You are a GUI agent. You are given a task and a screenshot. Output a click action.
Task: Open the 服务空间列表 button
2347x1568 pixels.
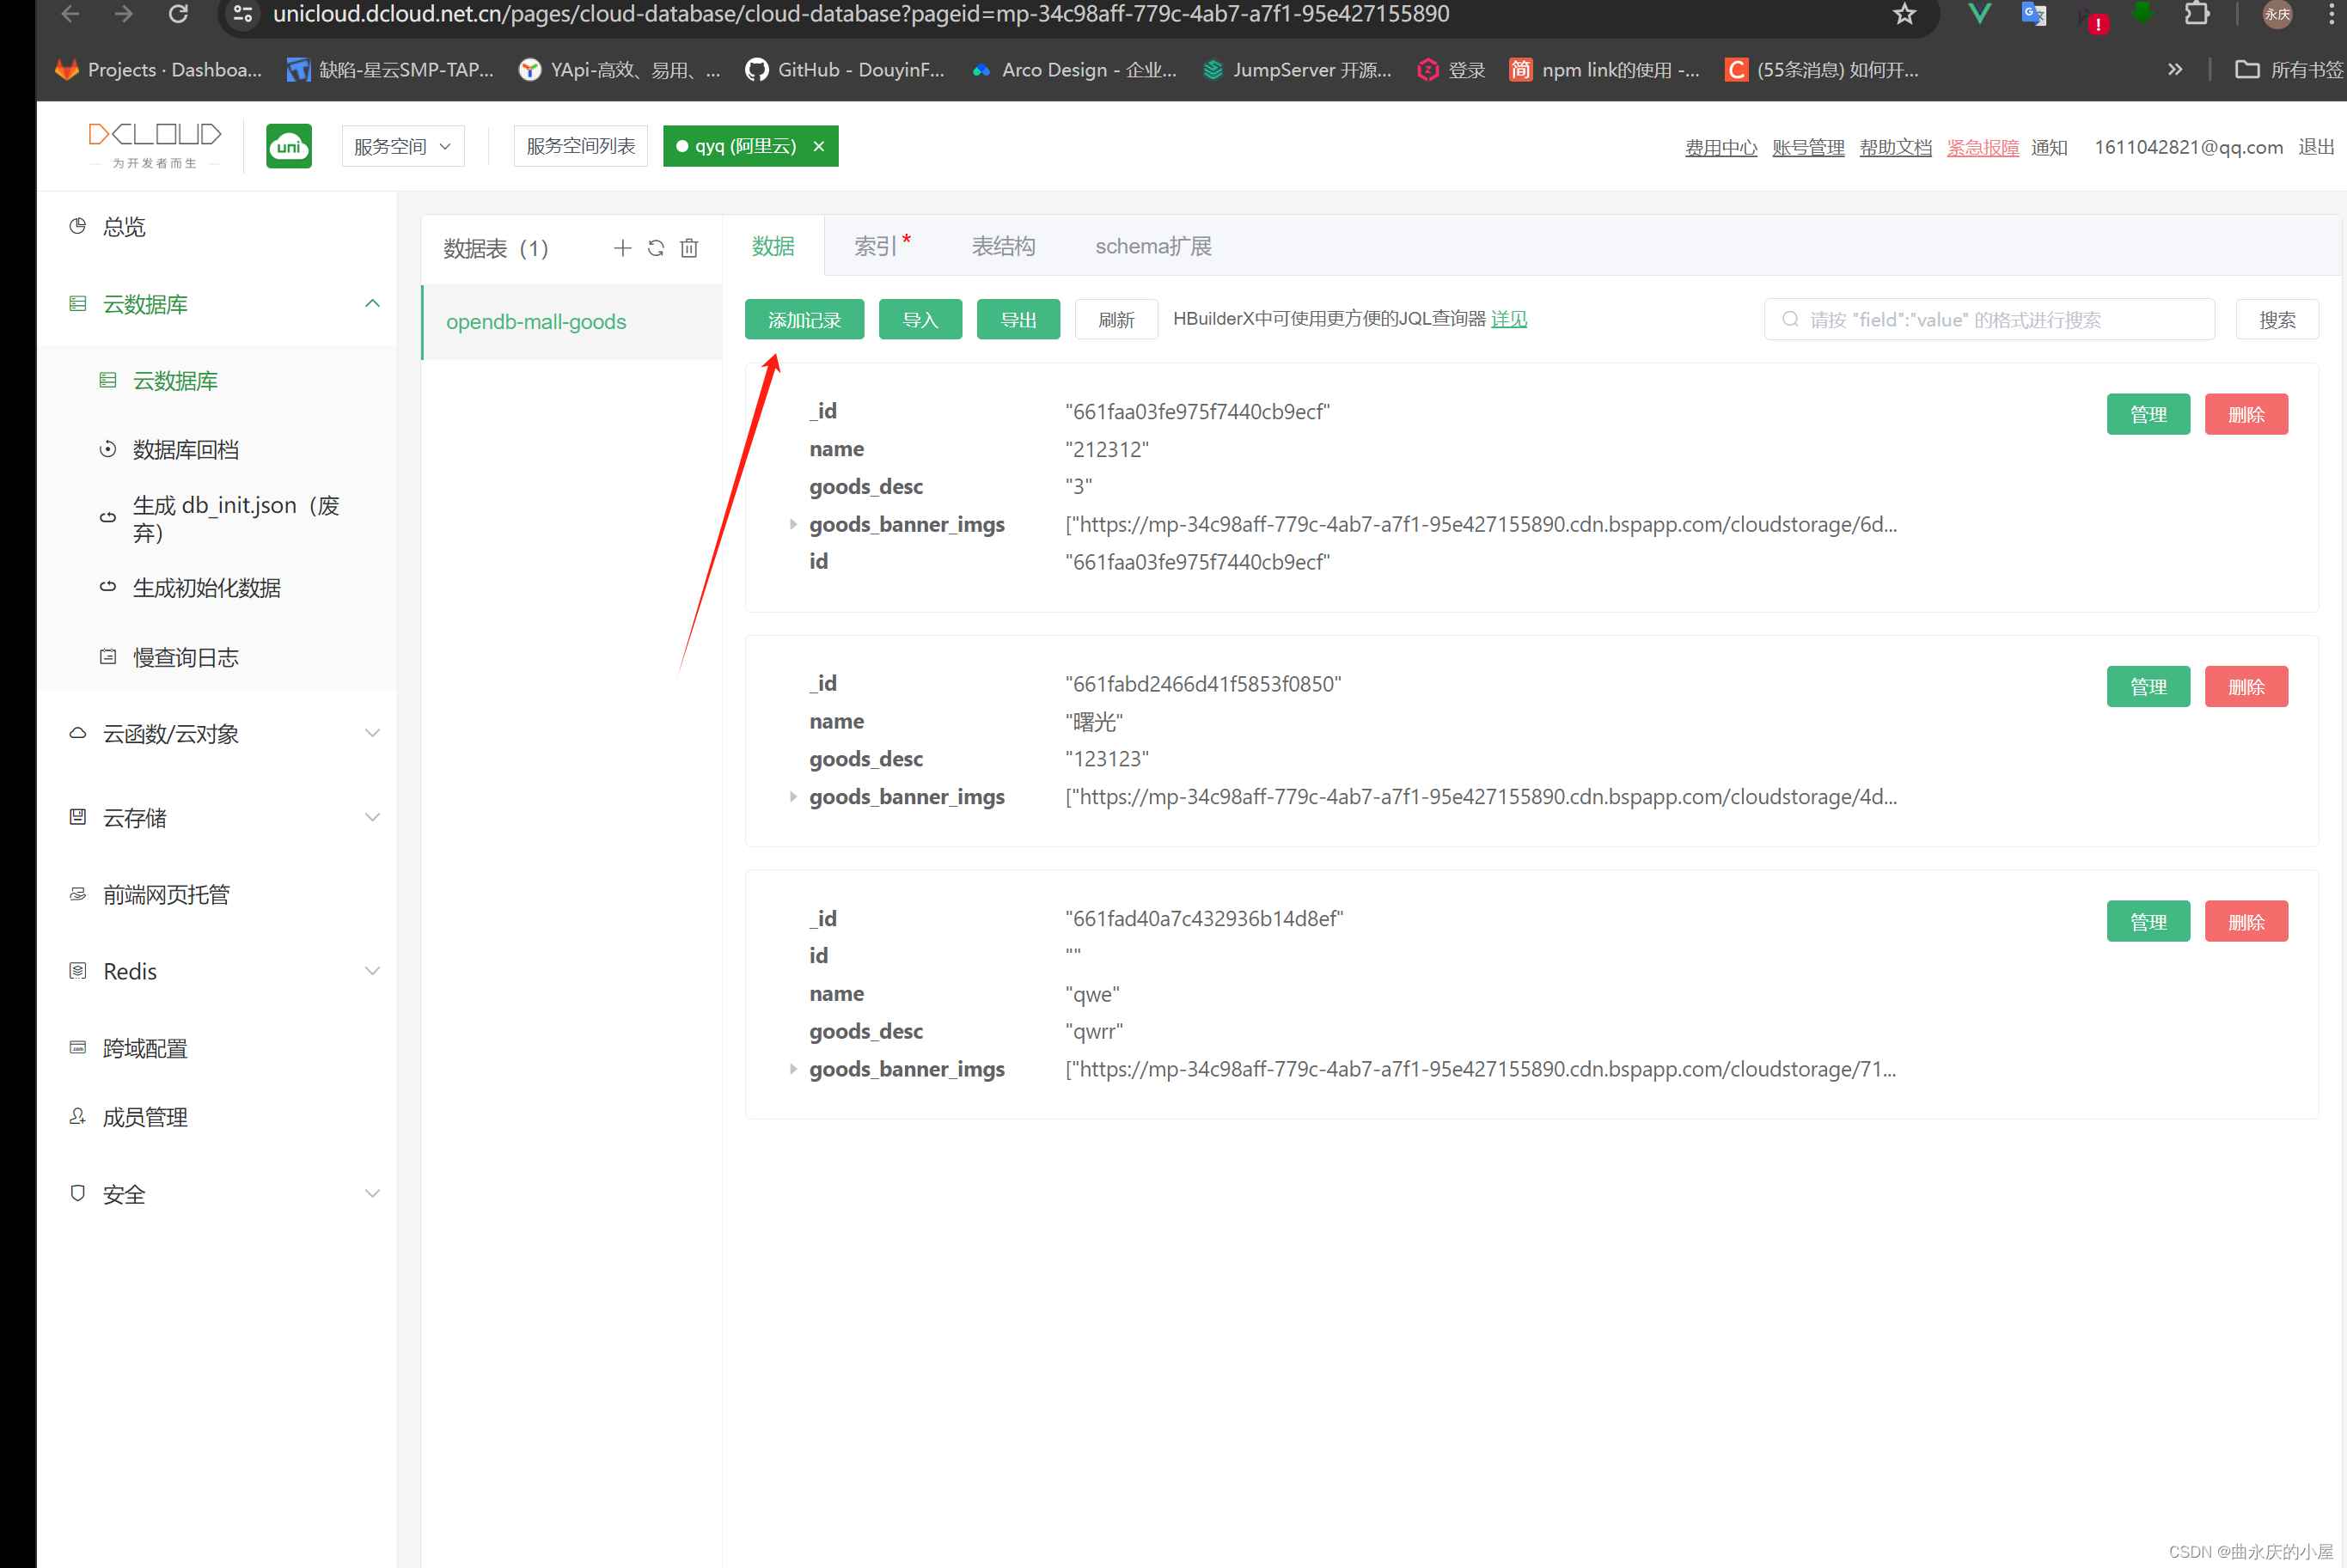coord(580,146)
